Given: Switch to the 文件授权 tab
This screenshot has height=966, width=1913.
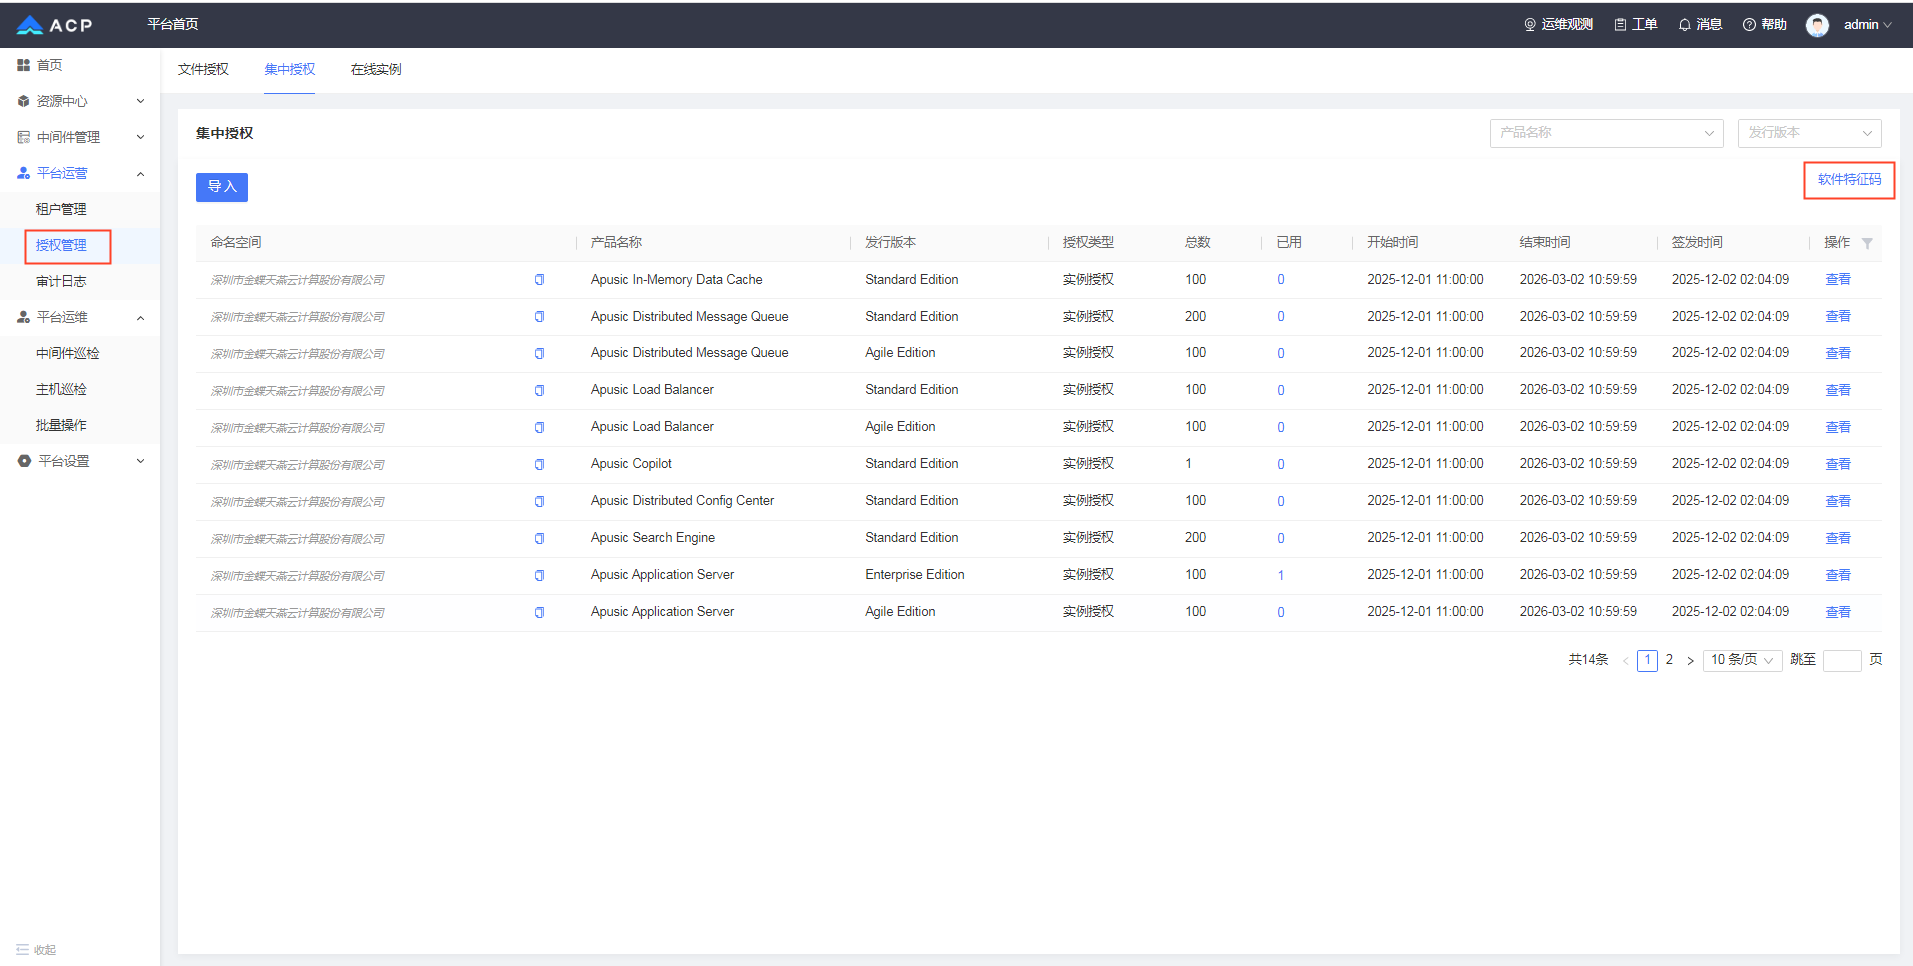Looking at the screenshot, I should click(203, 69).
